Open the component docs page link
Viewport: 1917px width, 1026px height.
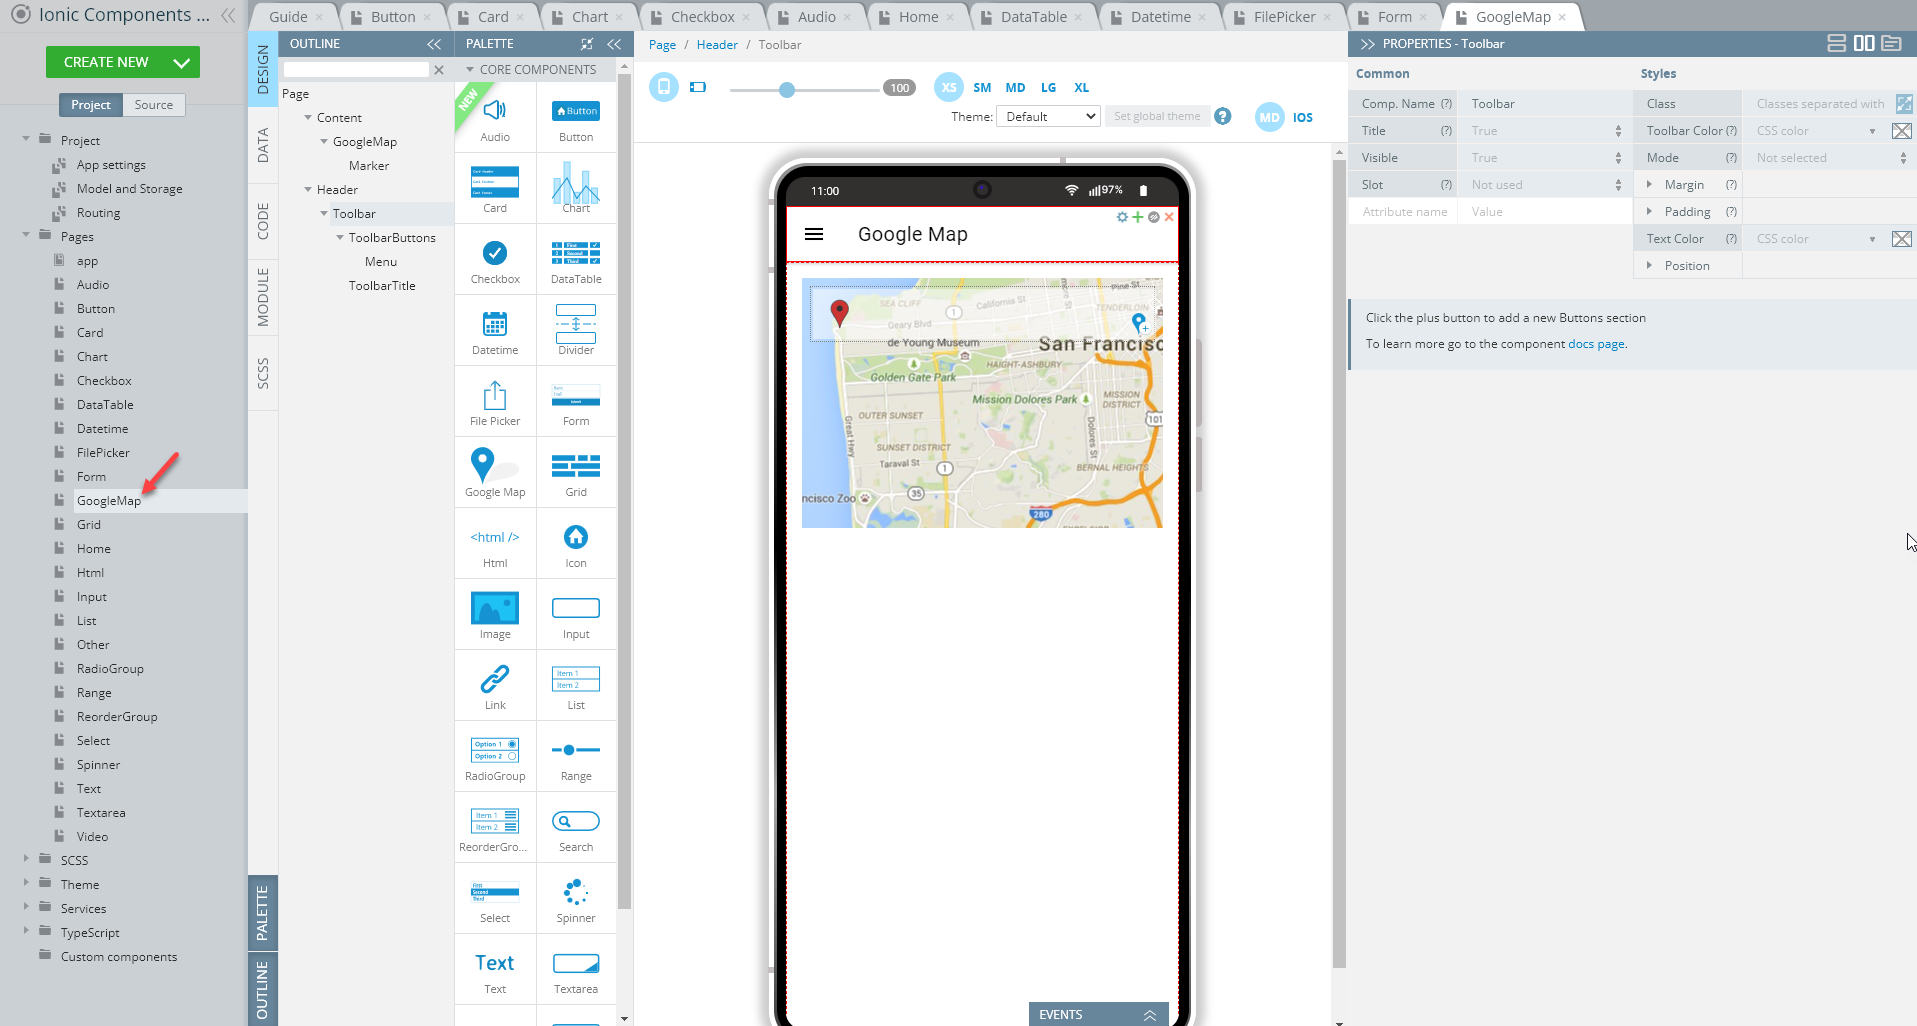1596,344
